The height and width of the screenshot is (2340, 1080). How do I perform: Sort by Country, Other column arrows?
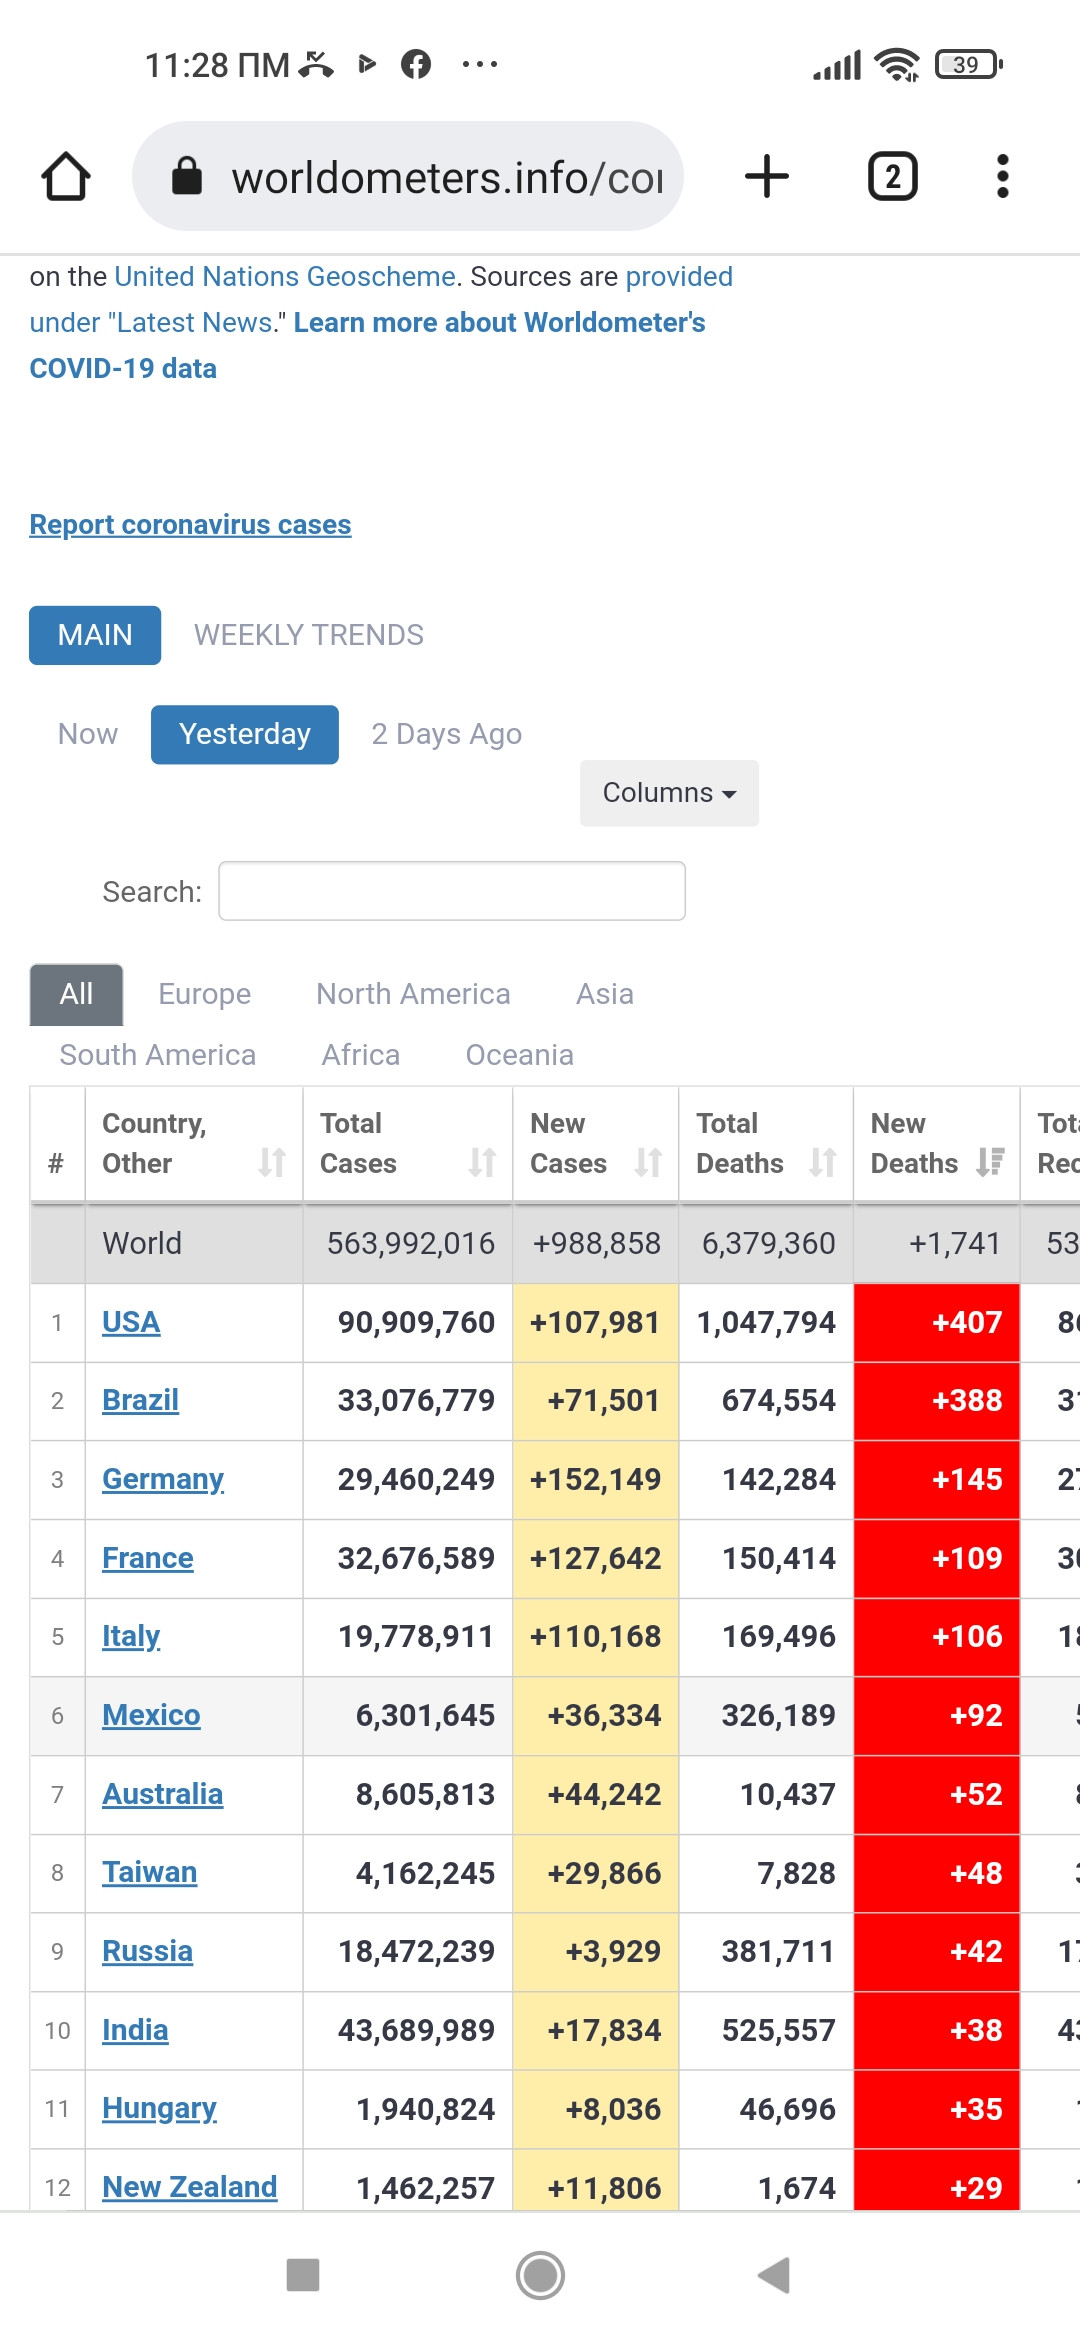click(272, 1162)
